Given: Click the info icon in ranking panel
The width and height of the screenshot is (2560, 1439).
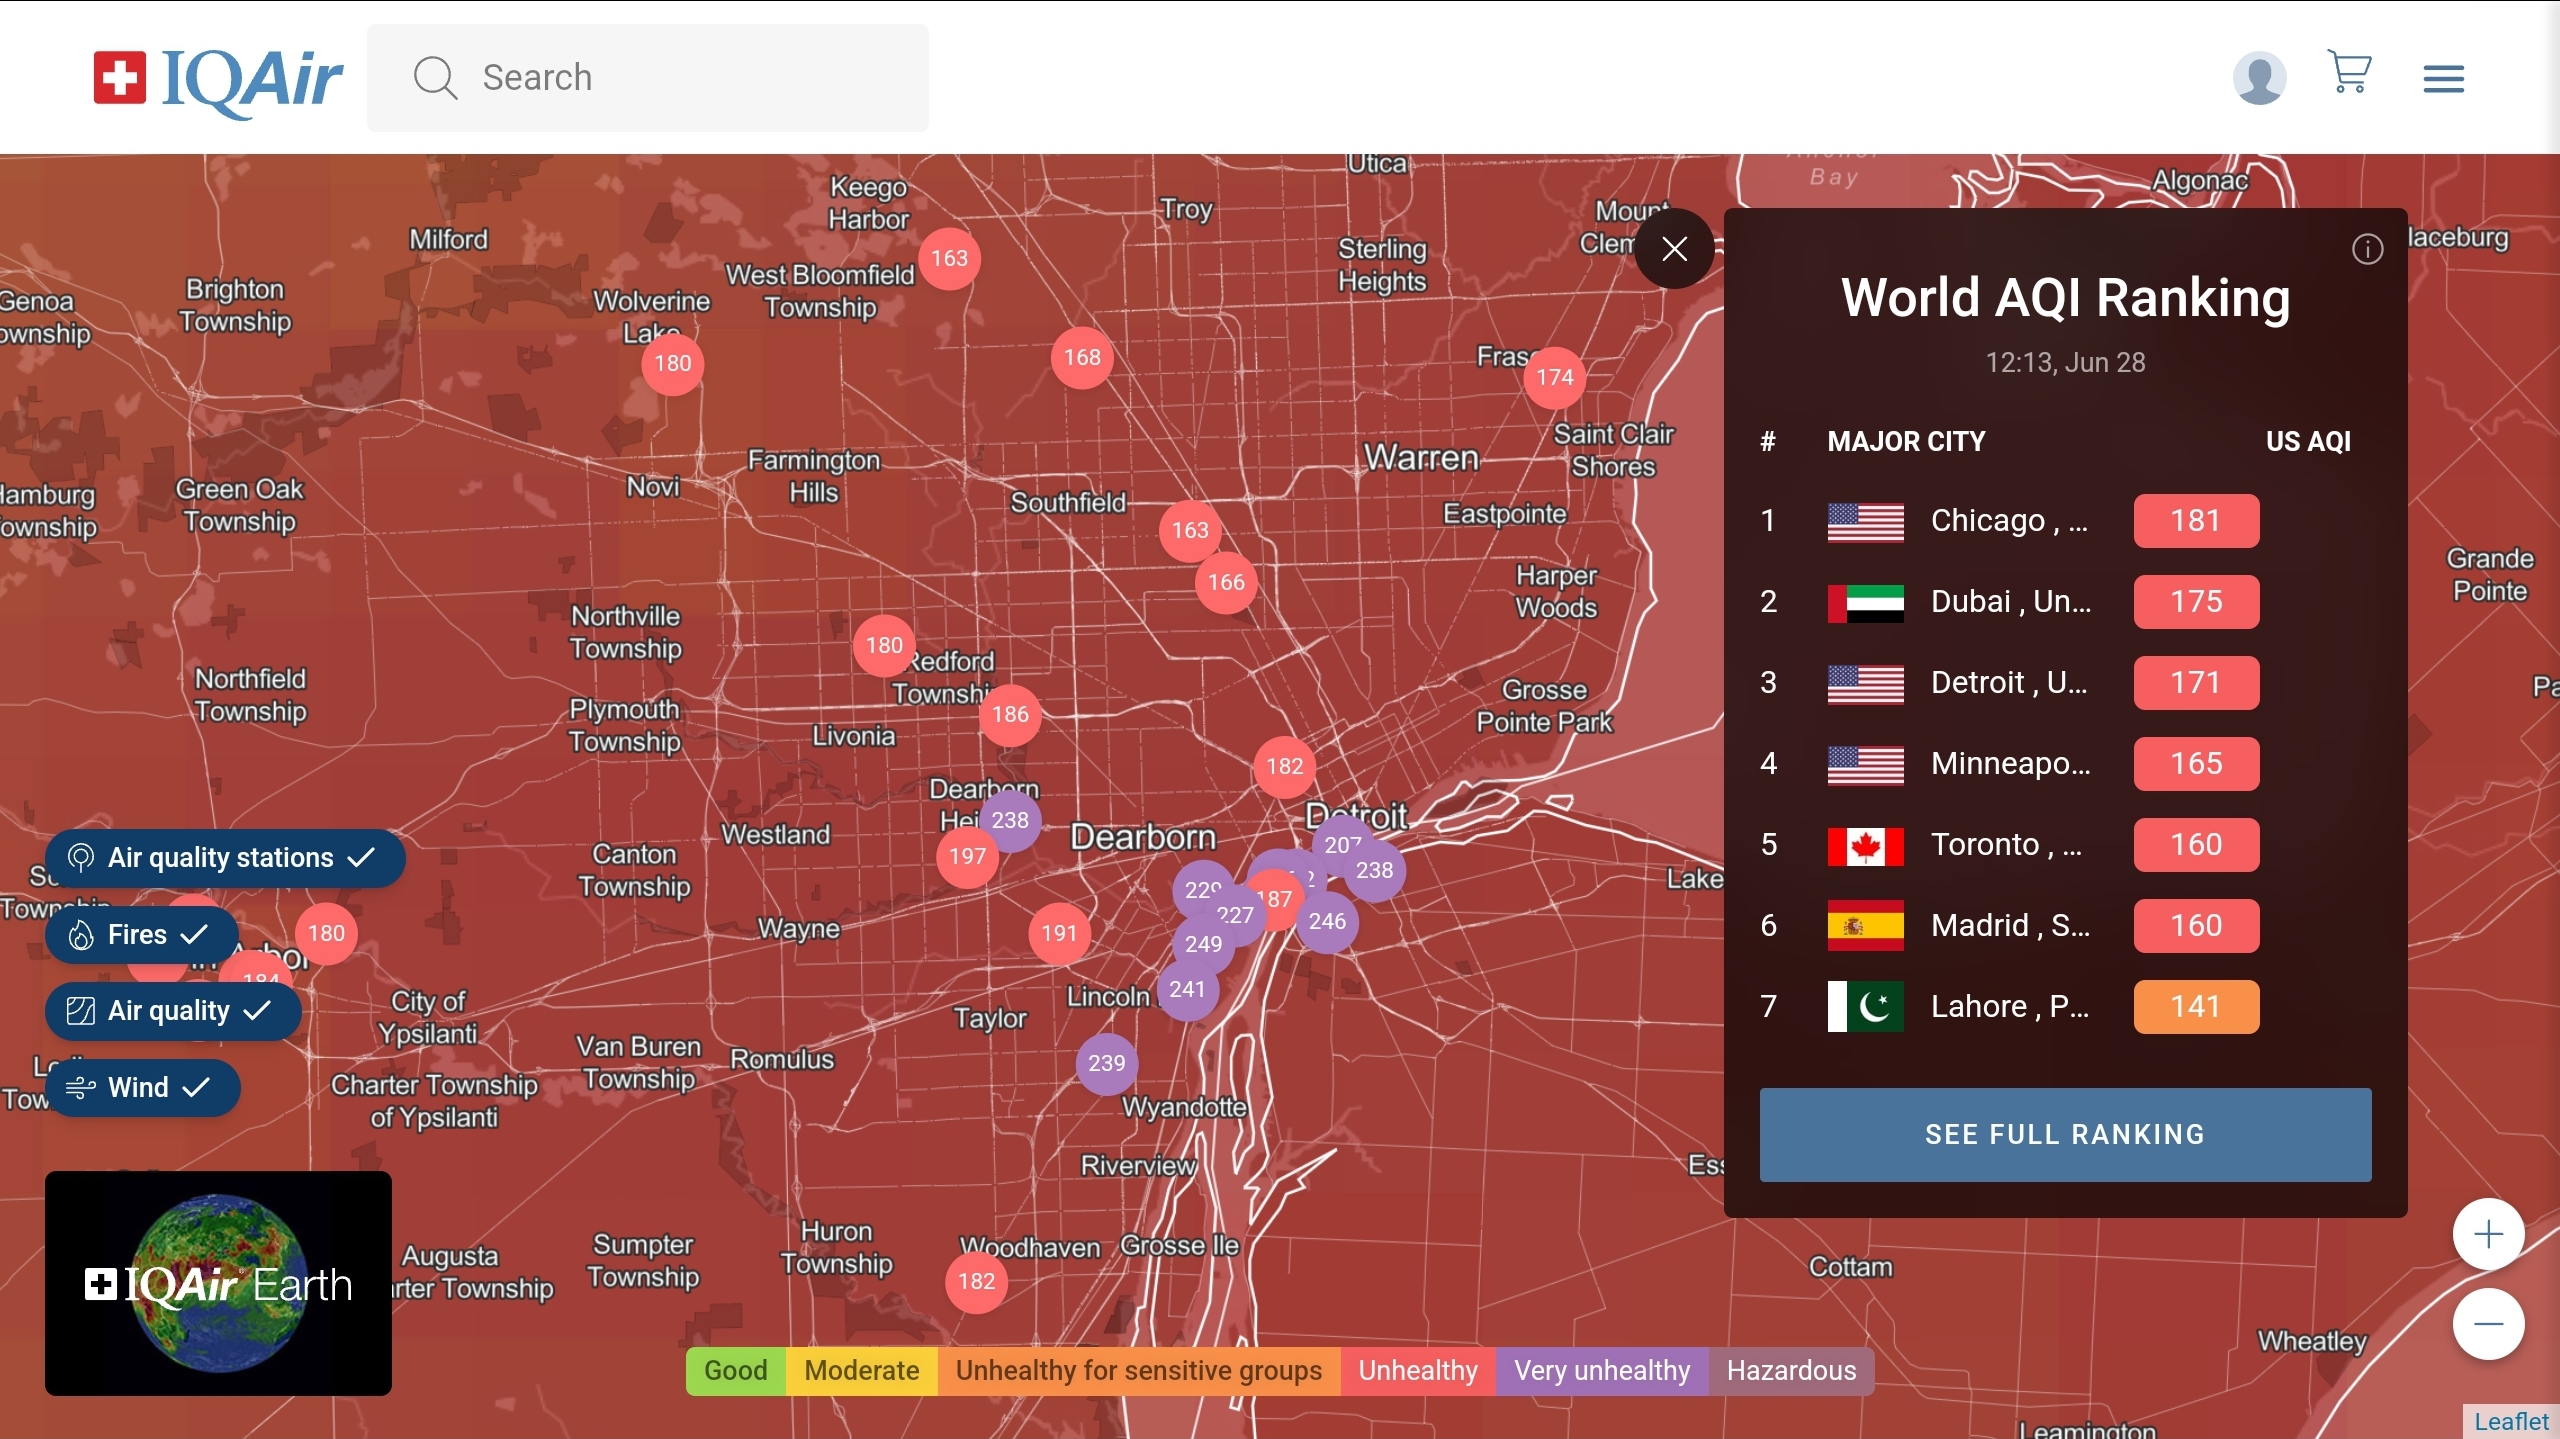Looking at the screenshot, I should [2367, 249].
